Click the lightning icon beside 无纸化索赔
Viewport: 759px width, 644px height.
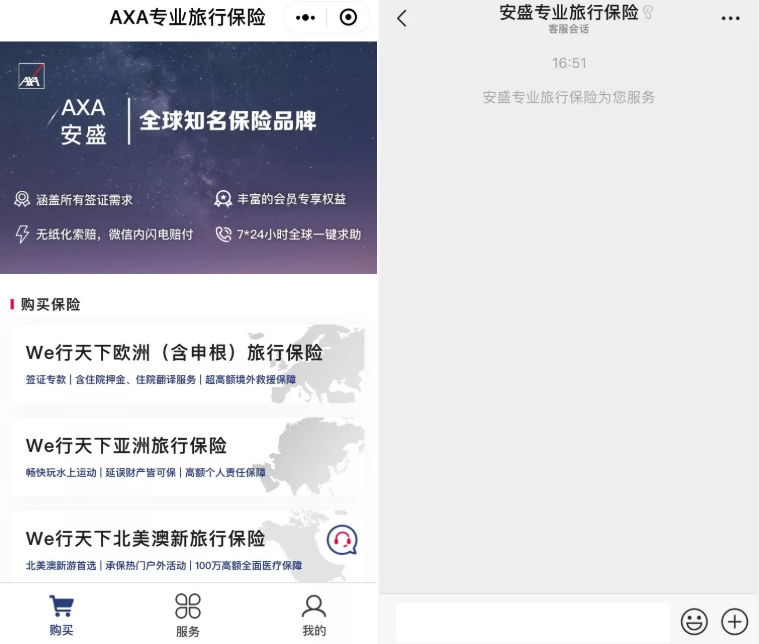[22, 234]
